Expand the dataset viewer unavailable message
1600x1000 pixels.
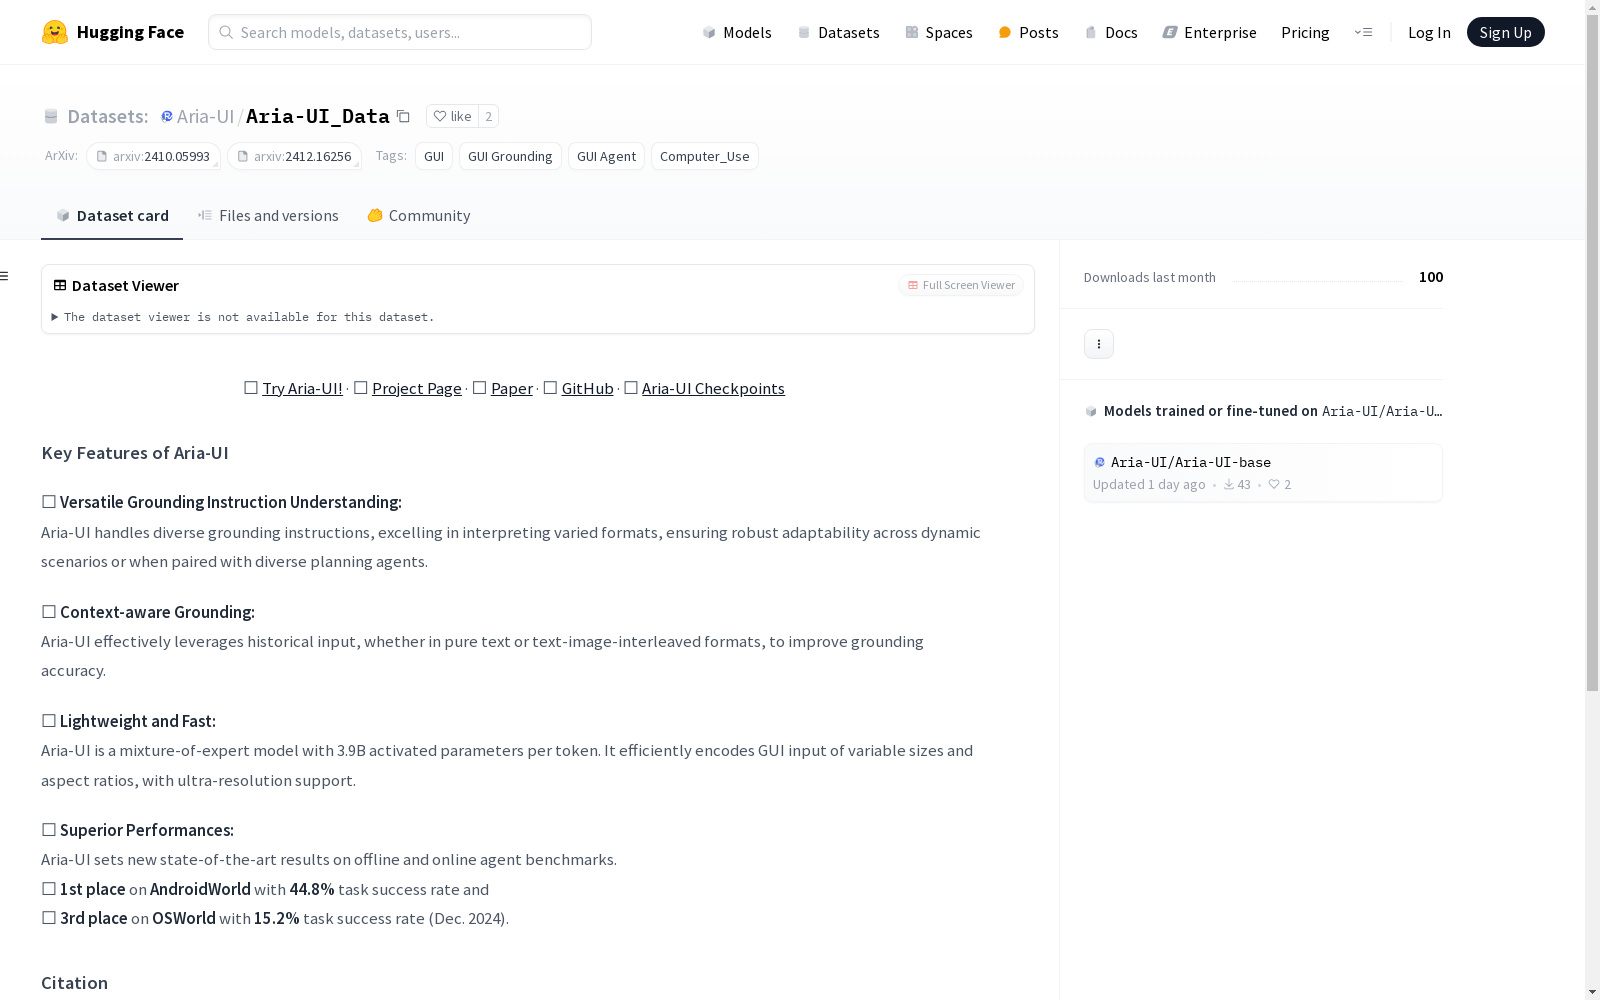[x=243, y=317]
